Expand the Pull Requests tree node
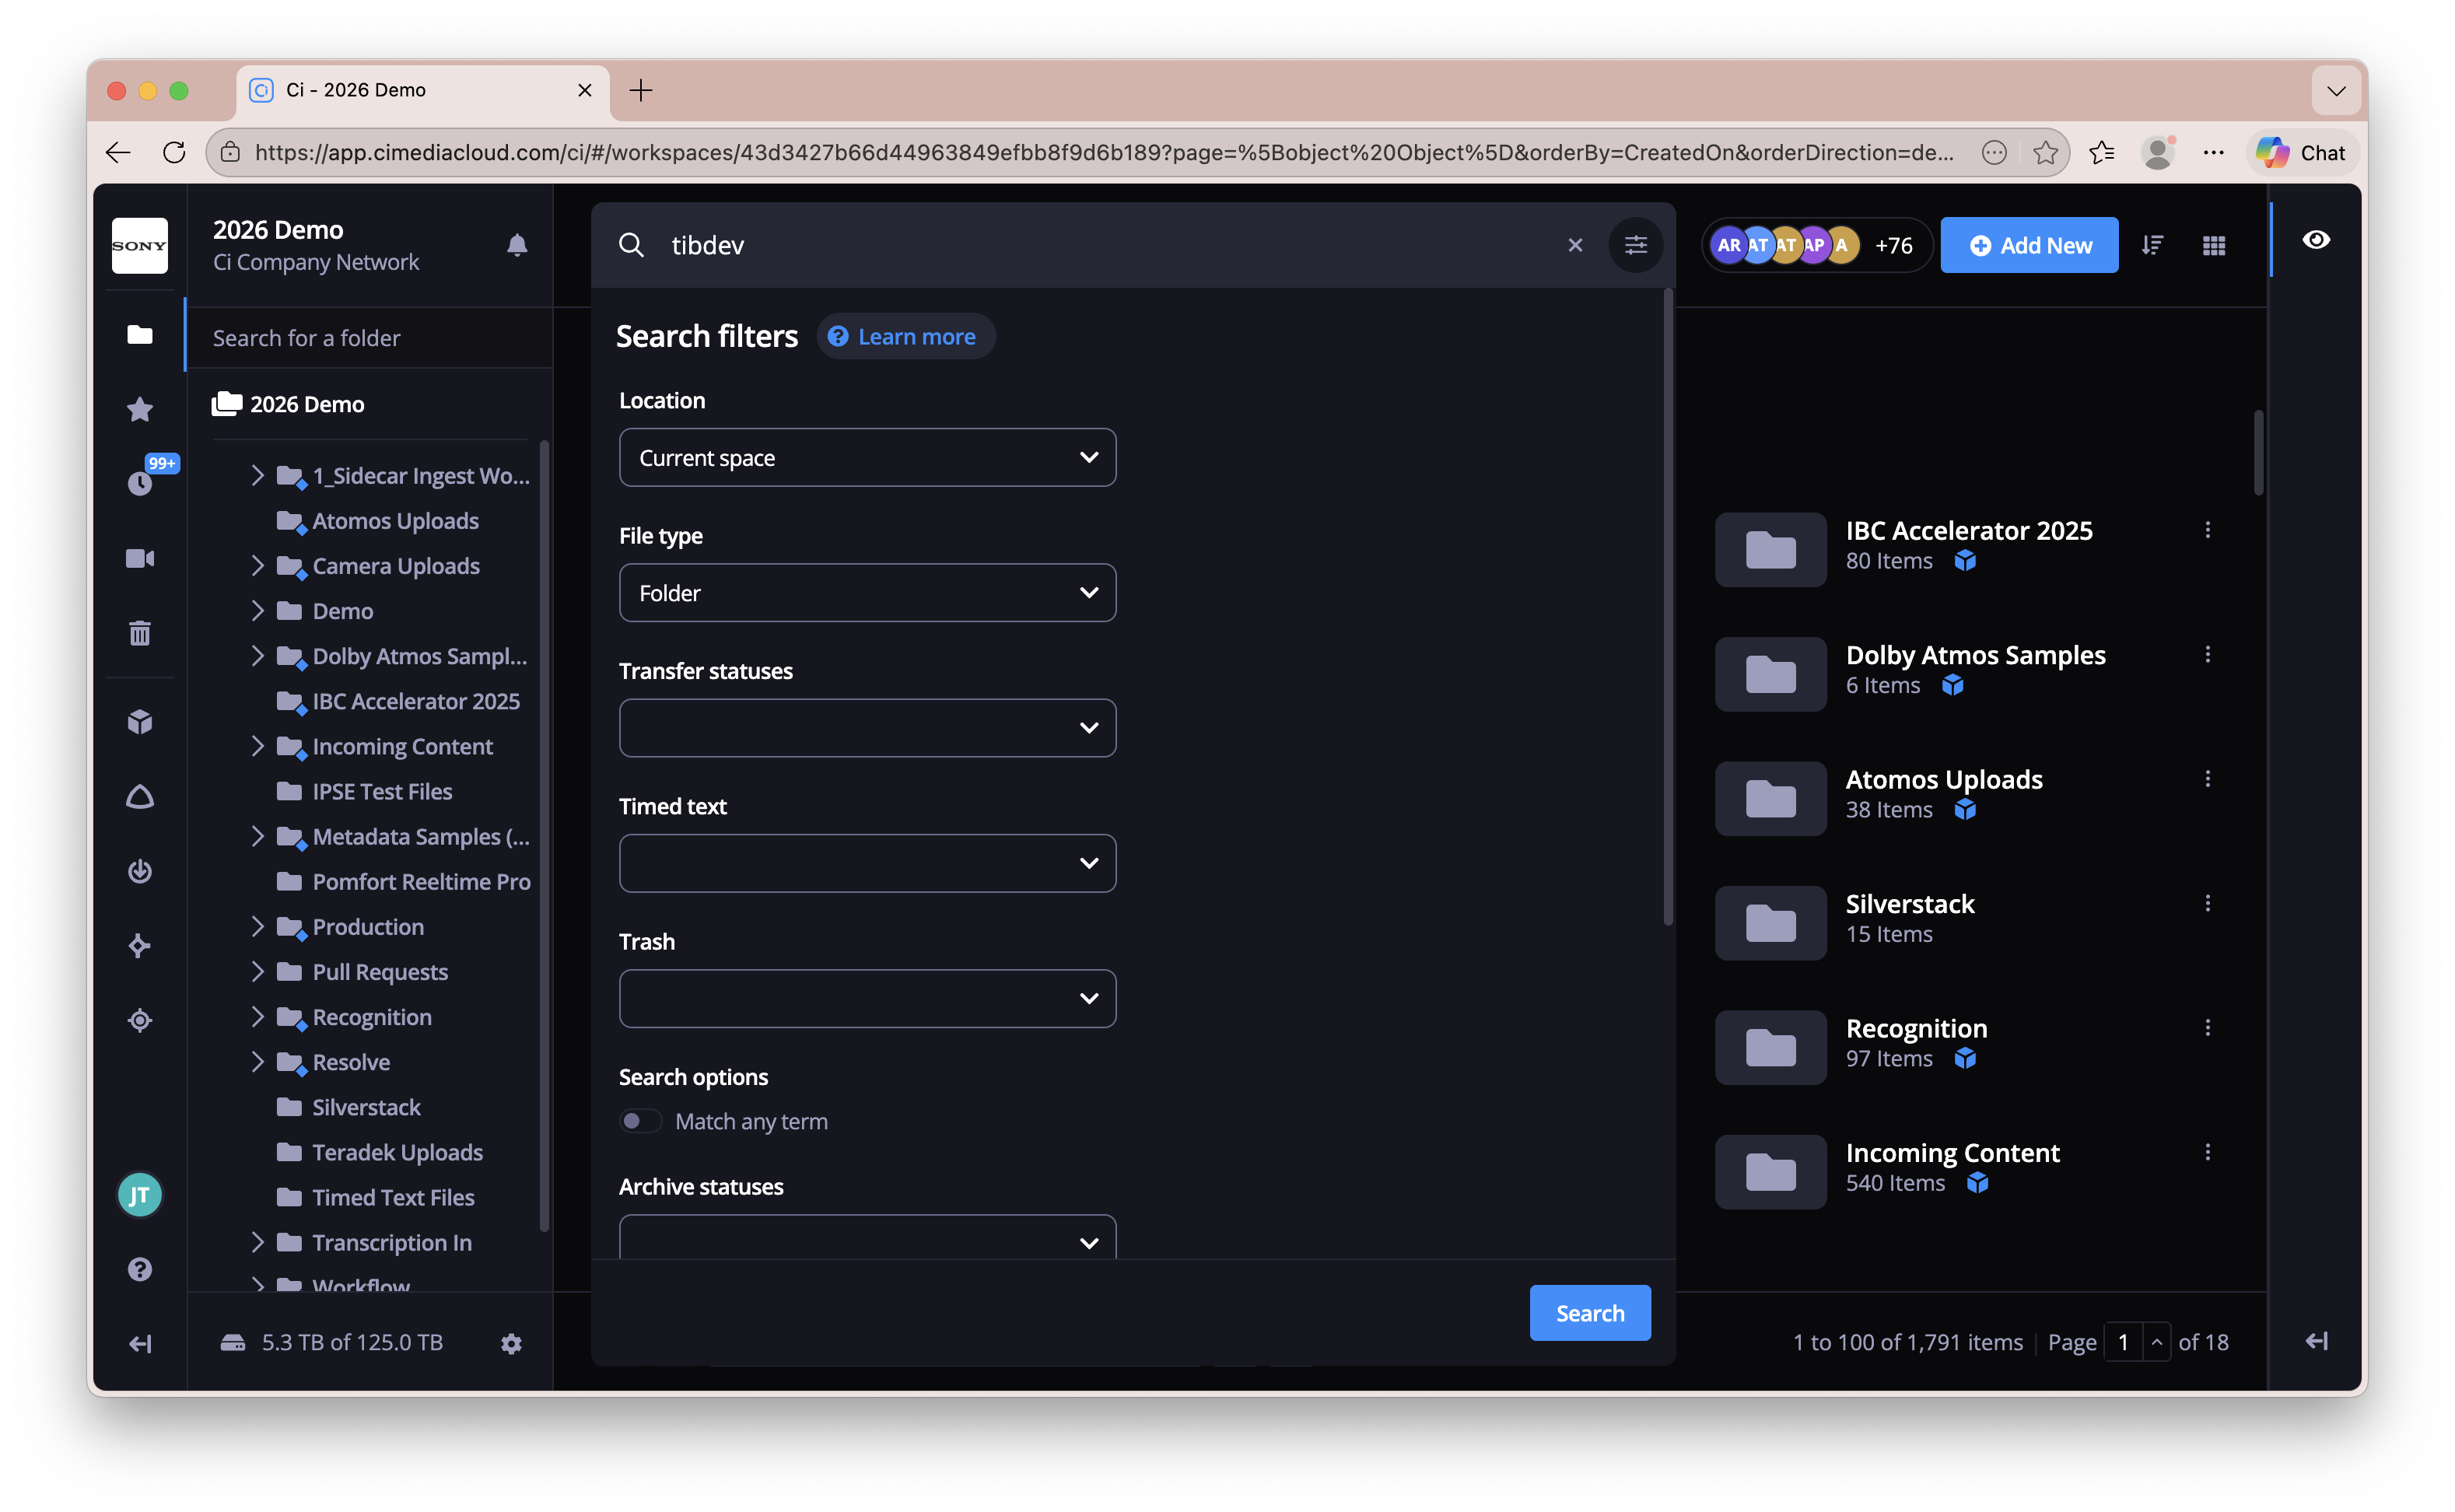Viewport: 2455px width, 1512px height. coord(257,971)
